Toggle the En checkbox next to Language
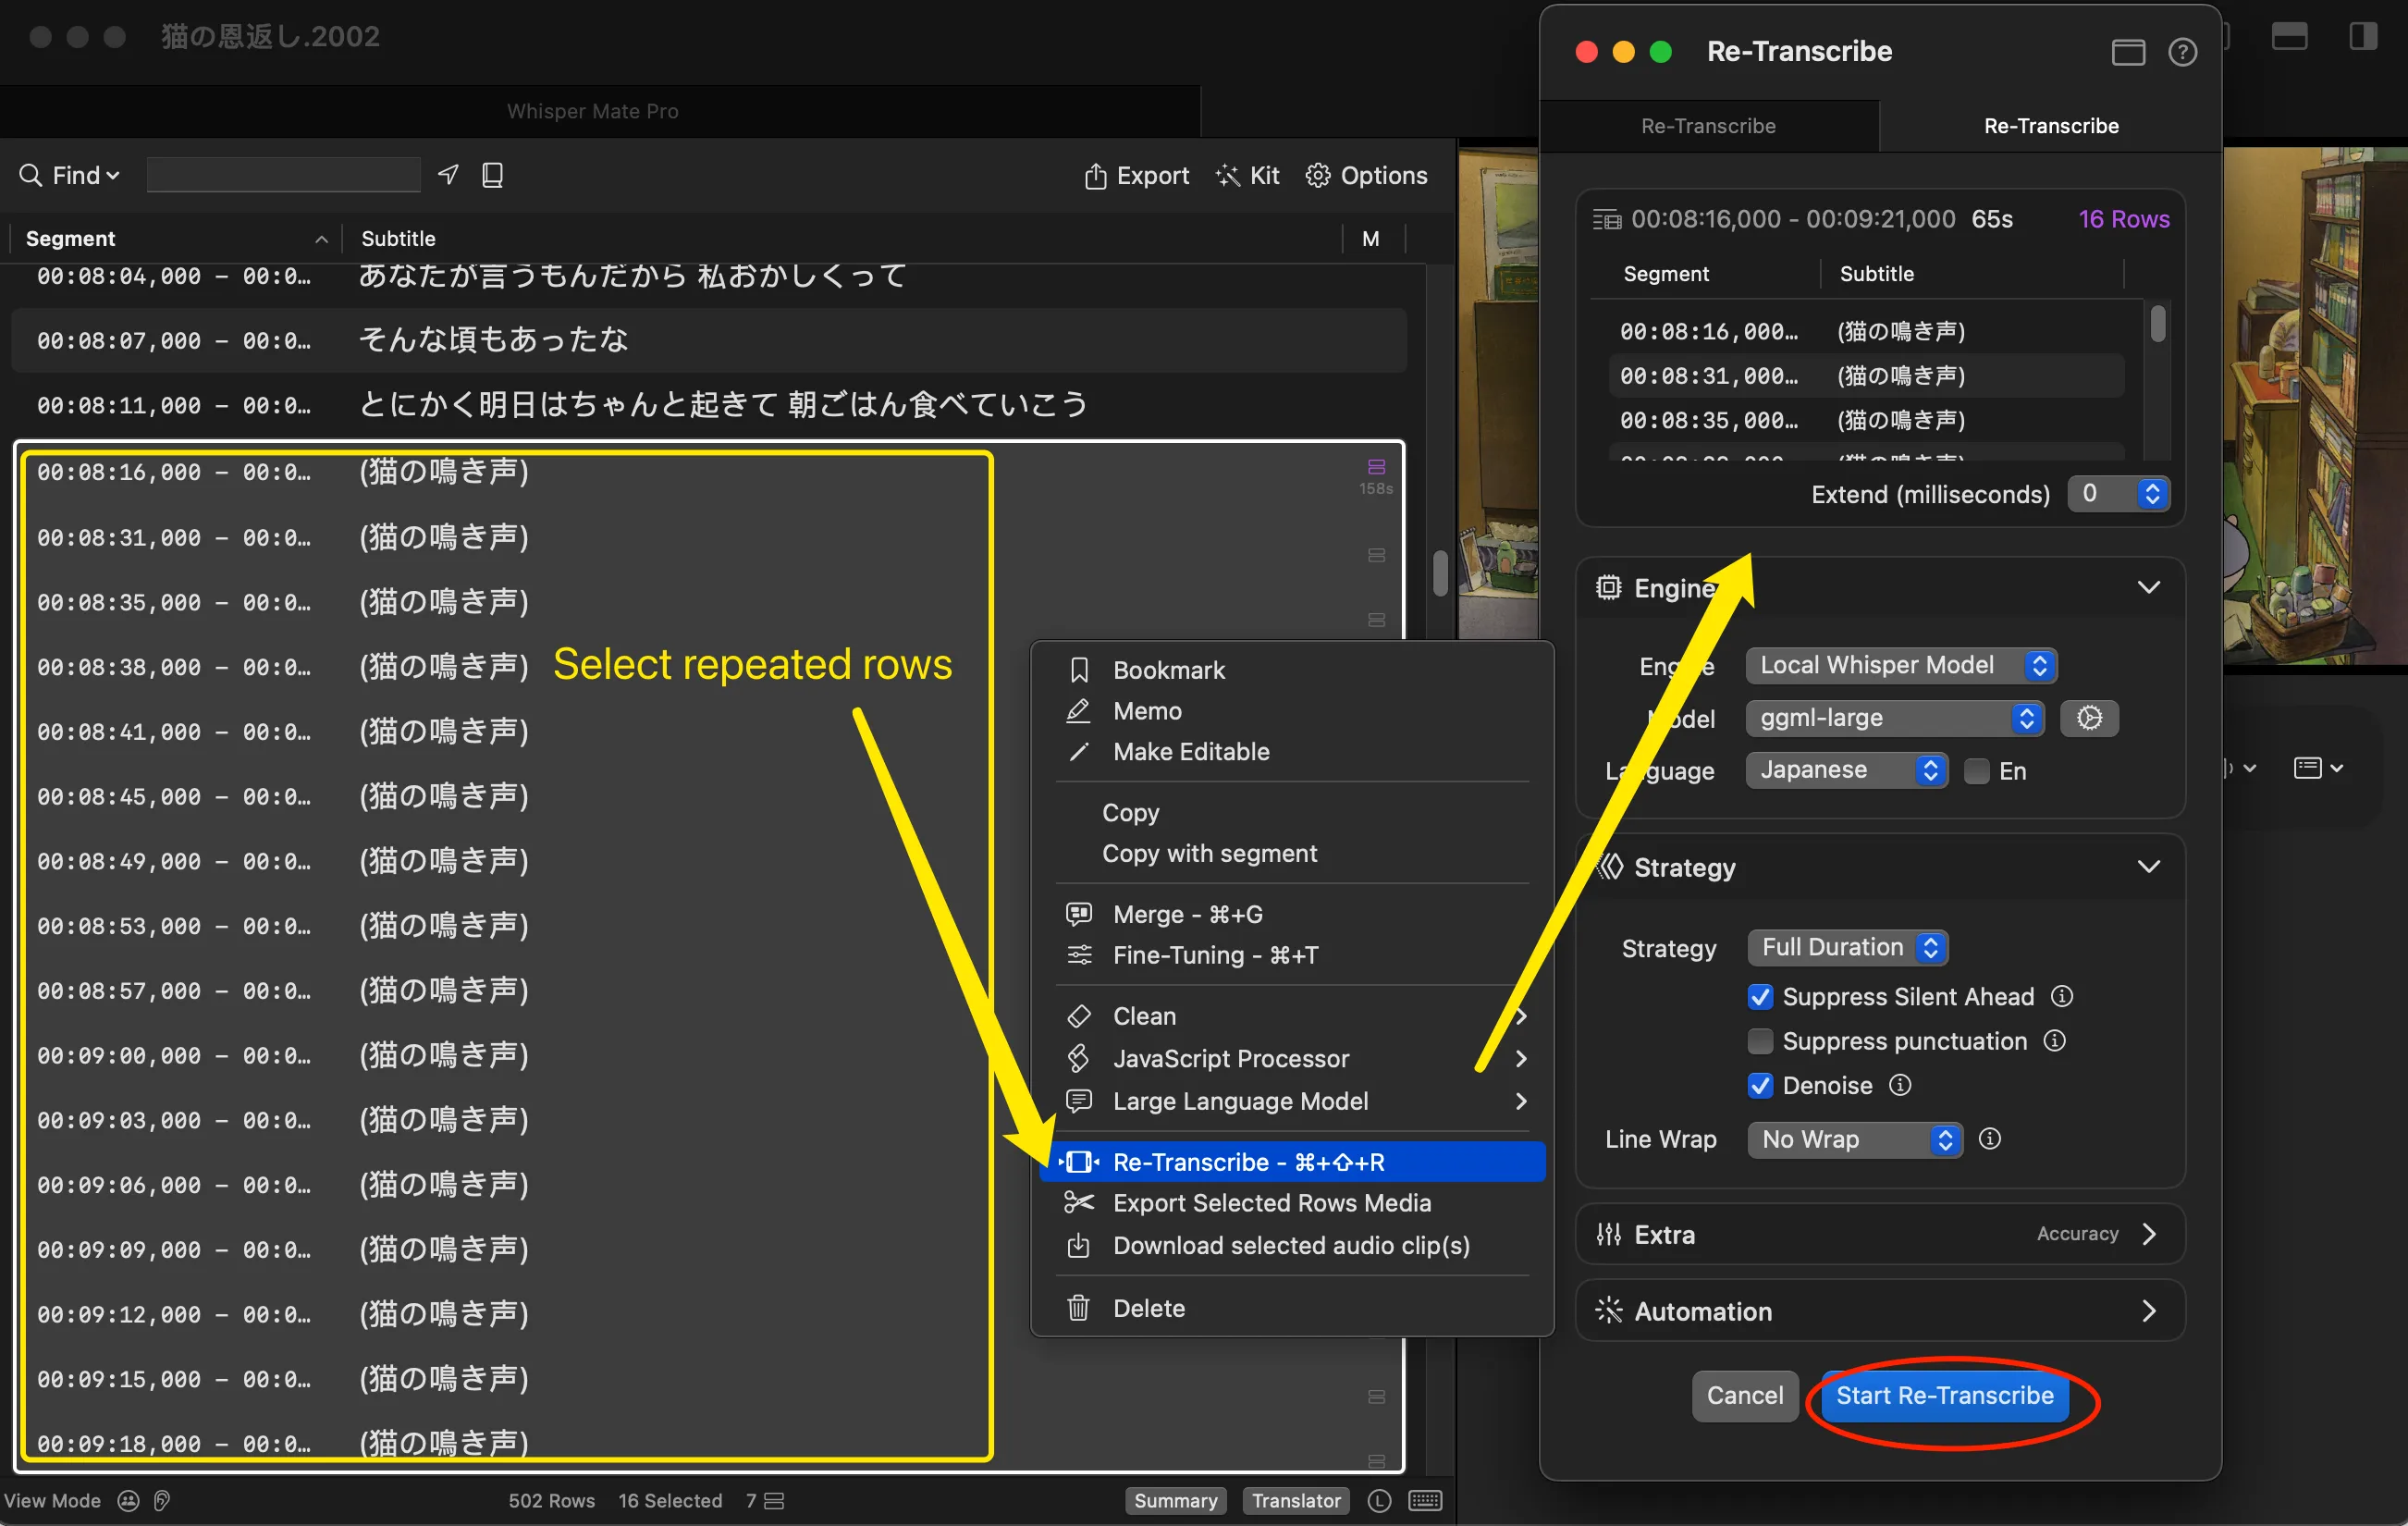 [x=1976, y=770]
